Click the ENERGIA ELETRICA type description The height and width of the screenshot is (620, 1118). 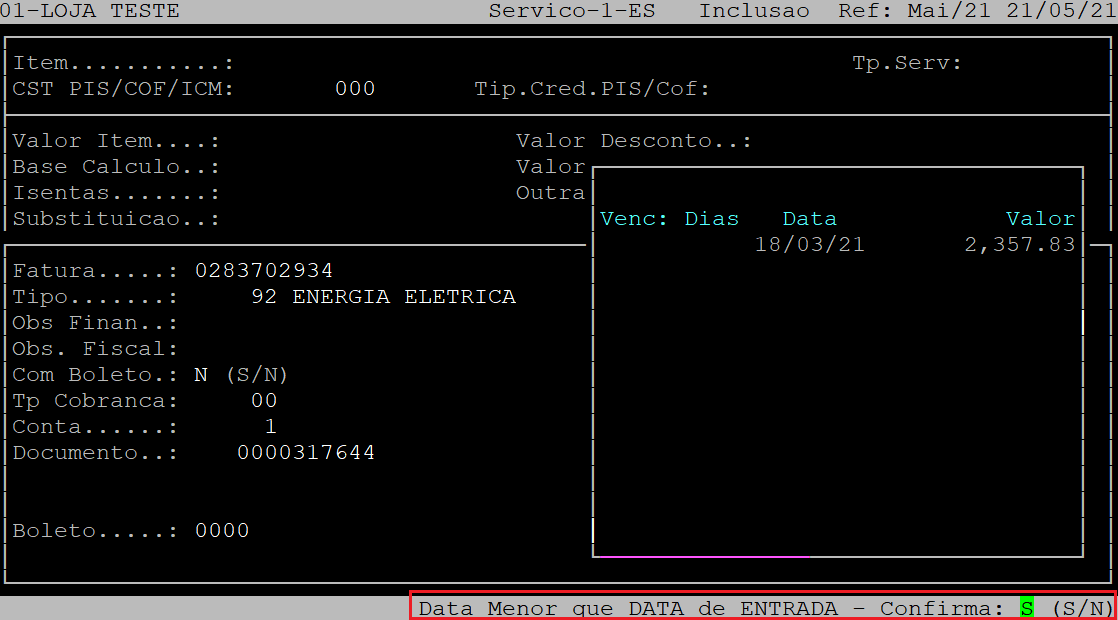click(x=404, y=297)
